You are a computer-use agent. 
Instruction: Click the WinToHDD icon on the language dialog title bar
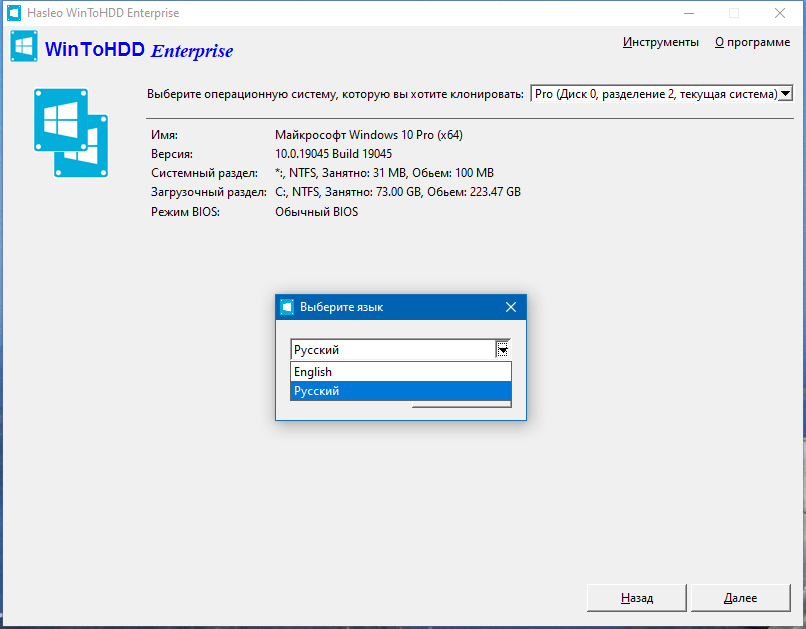[x=286, y=307]
